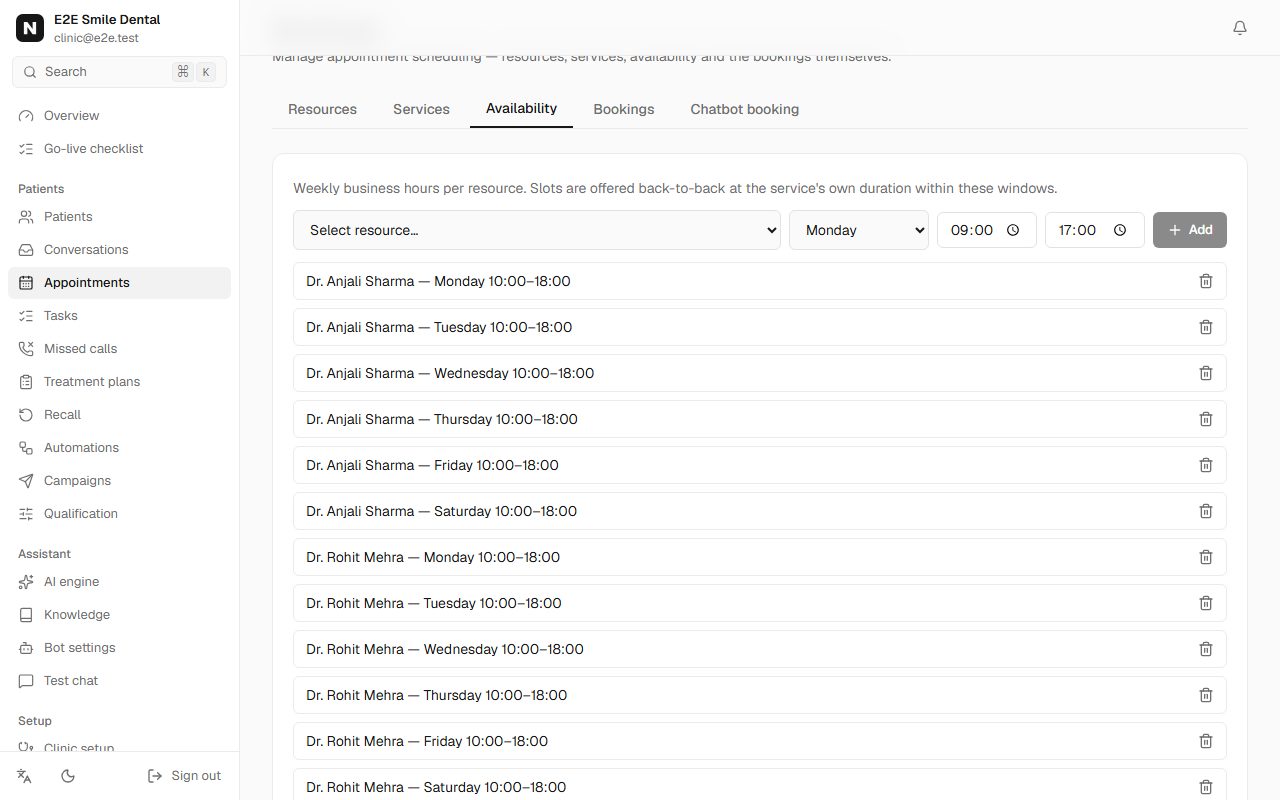Image resolution: width=1280 pixels, height=800 pixels.
Task: Open the Bookings tab
Action: click(x=624, y=109)
